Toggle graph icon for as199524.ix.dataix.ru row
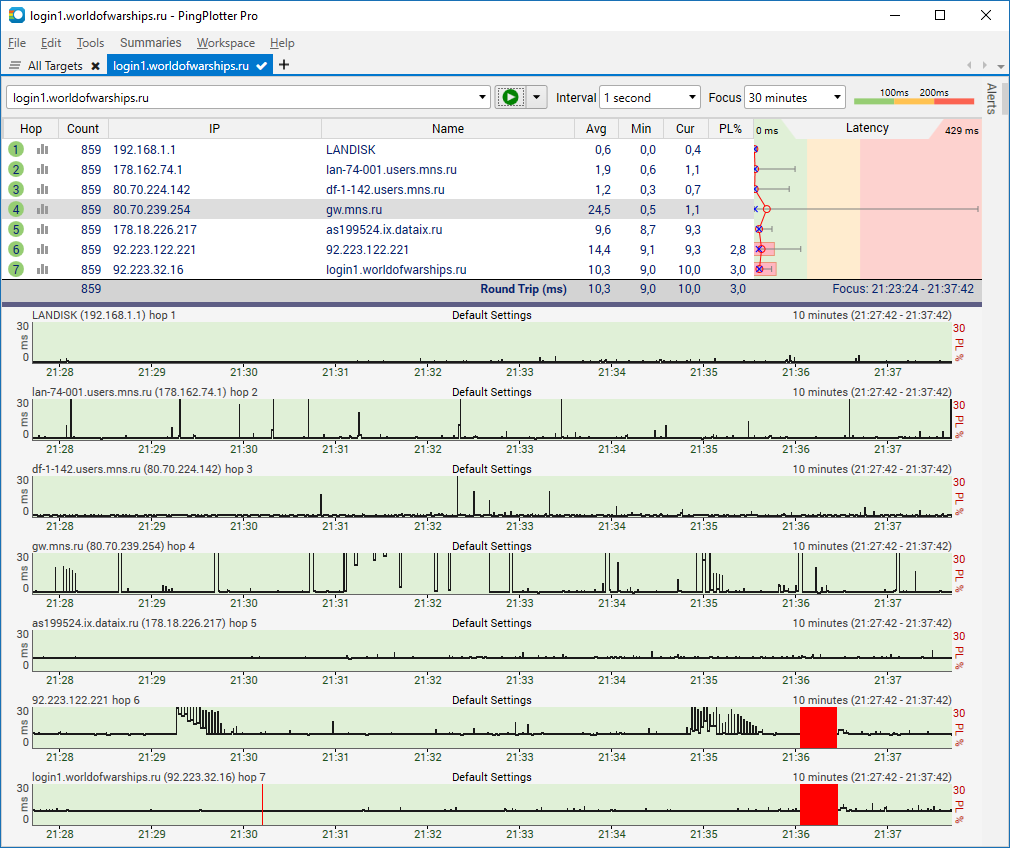1010x848 pixels. tap(43, 229)
